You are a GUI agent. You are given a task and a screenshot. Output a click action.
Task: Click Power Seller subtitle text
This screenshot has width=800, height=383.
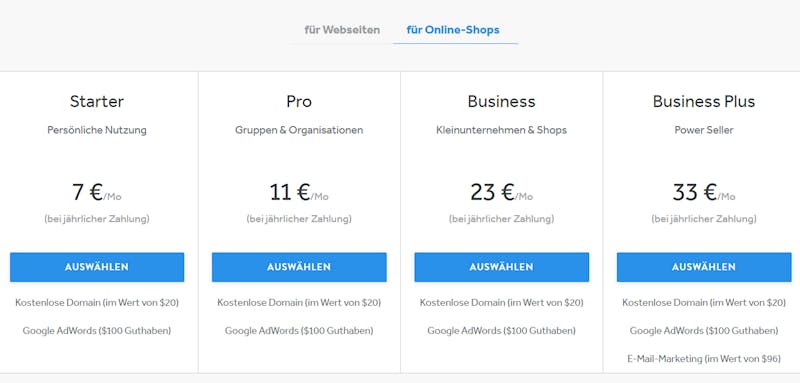[x=704, y=130]
